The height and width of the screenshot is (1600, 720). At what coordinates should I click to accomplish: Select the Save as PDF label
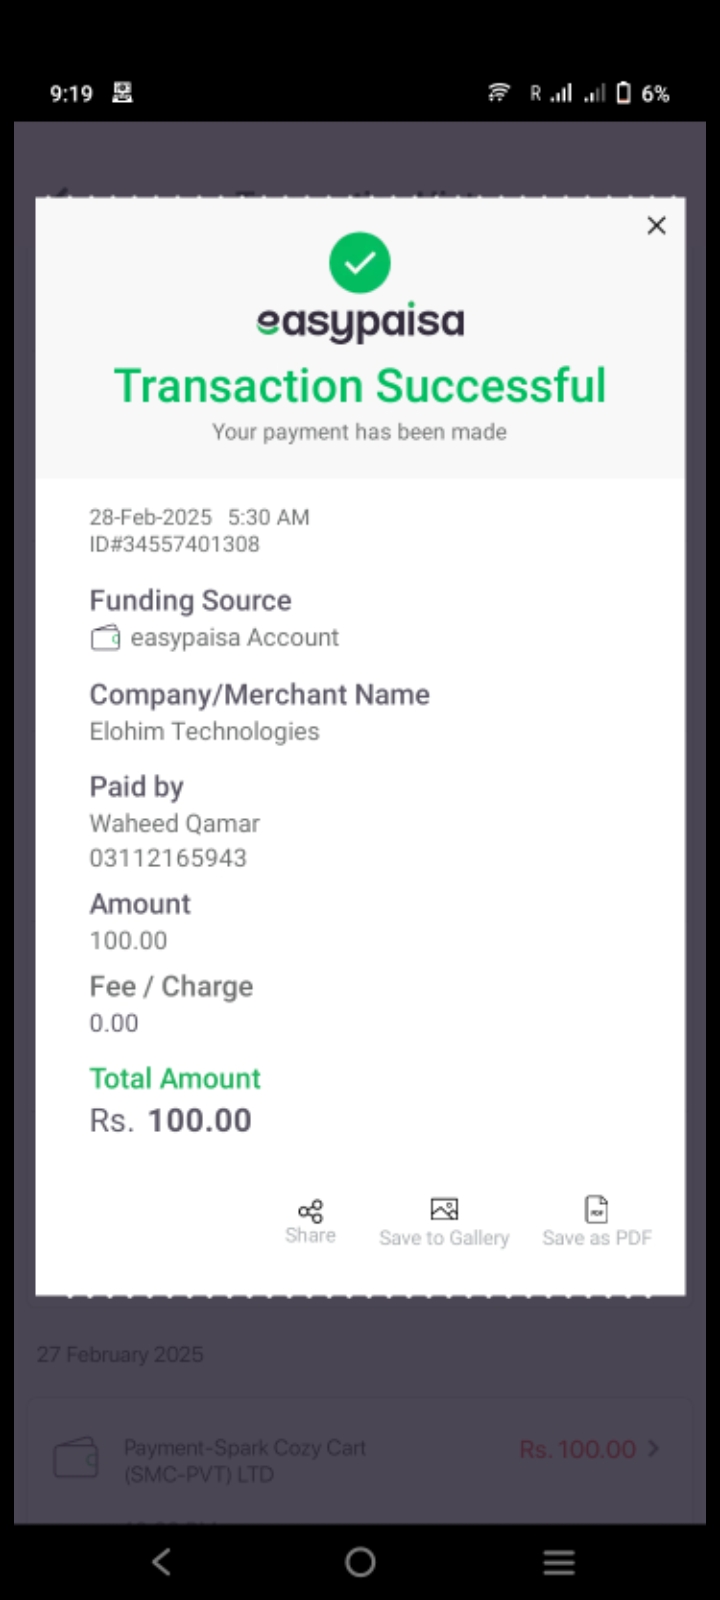point(597,1238)
